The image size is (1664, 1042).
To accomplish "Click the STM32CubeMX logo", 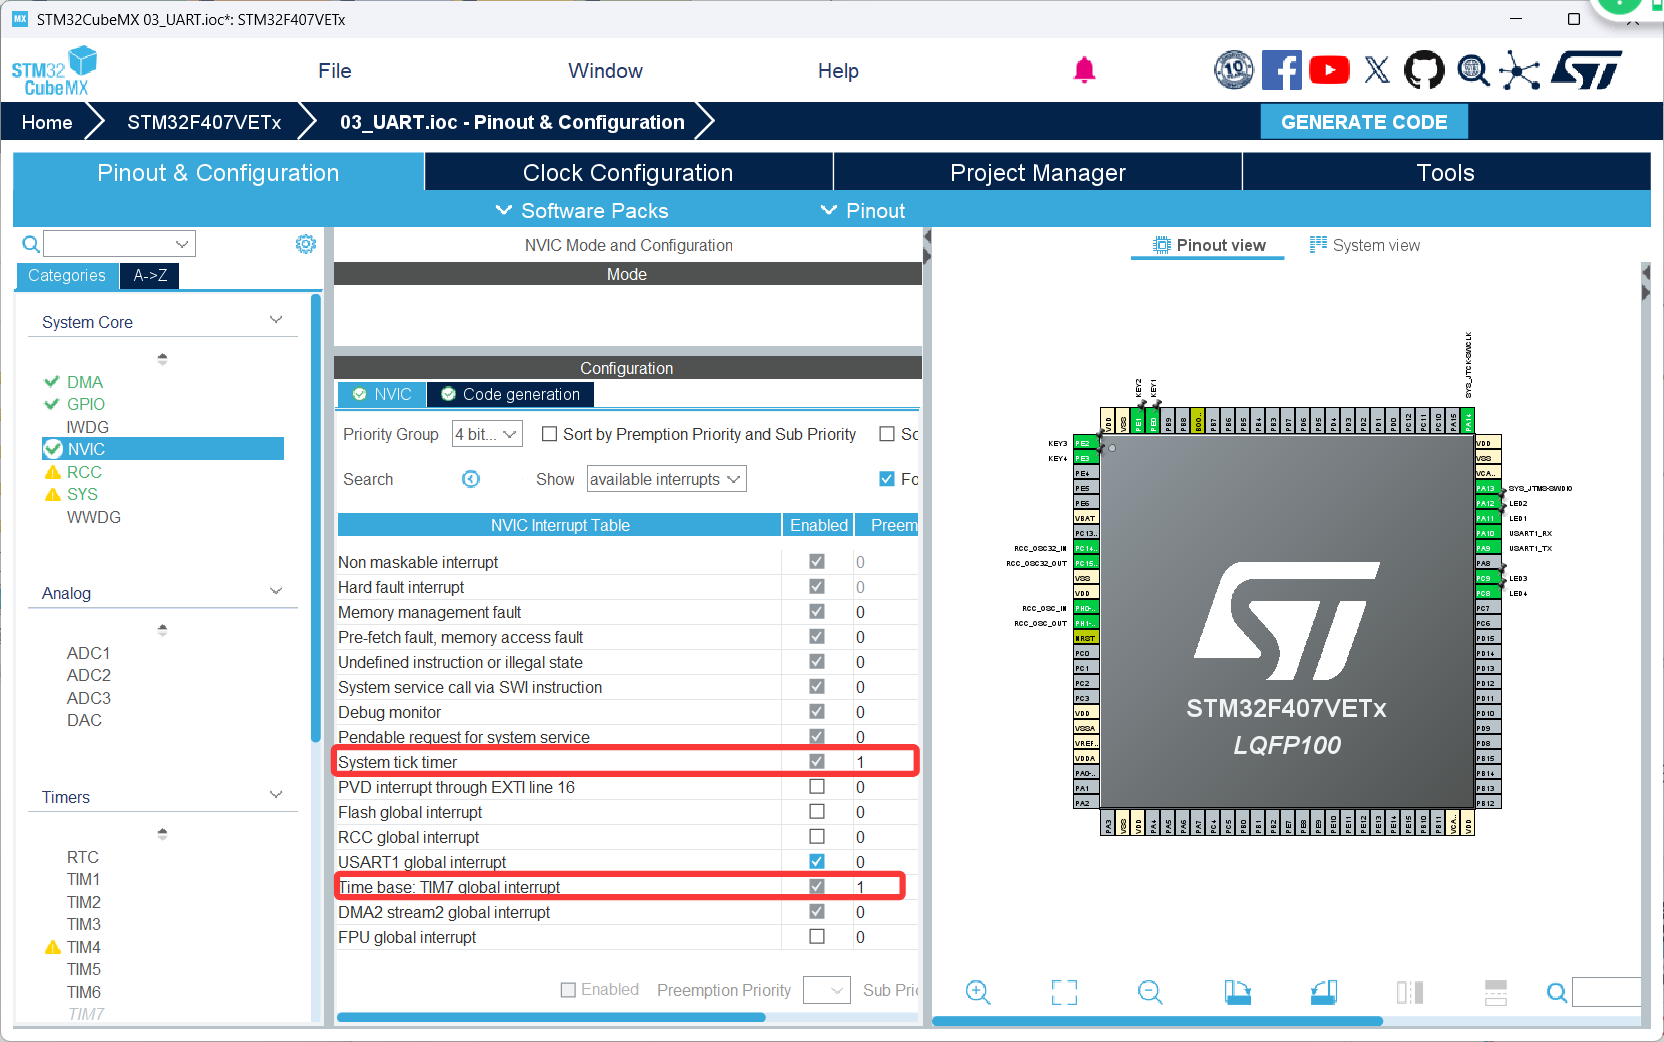I will point(54,71).
